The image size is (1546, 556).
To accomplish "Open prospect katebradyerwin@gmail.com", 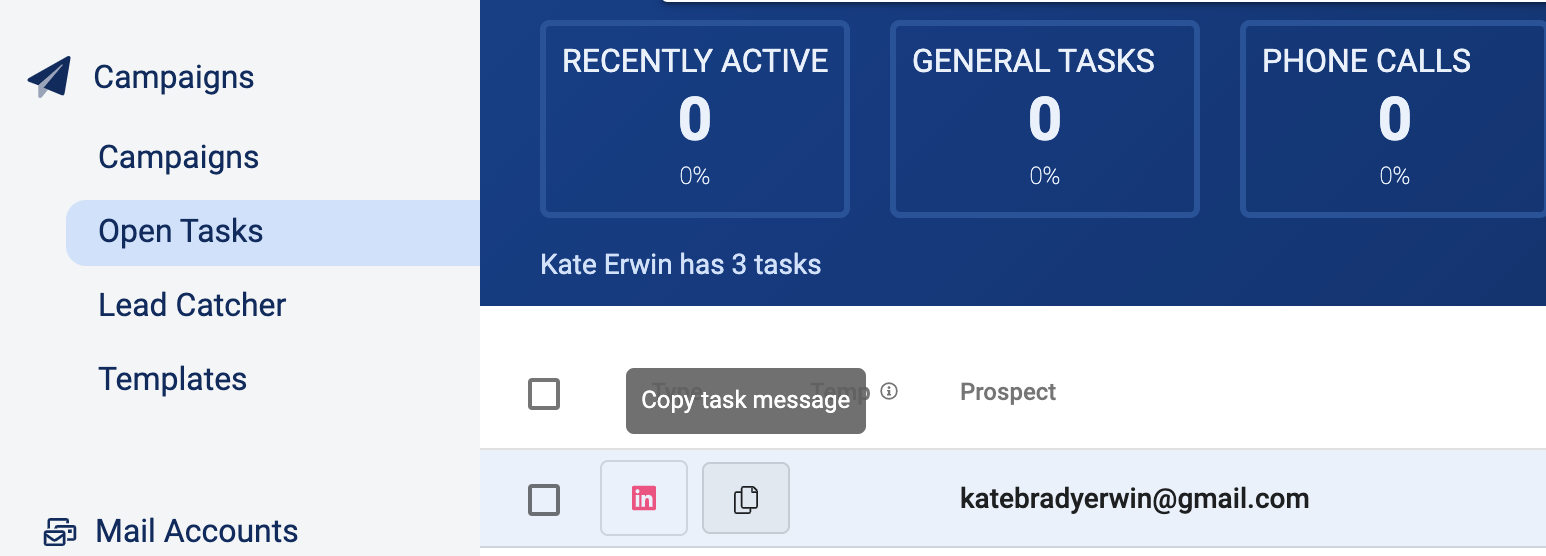I will (1134, 498).
